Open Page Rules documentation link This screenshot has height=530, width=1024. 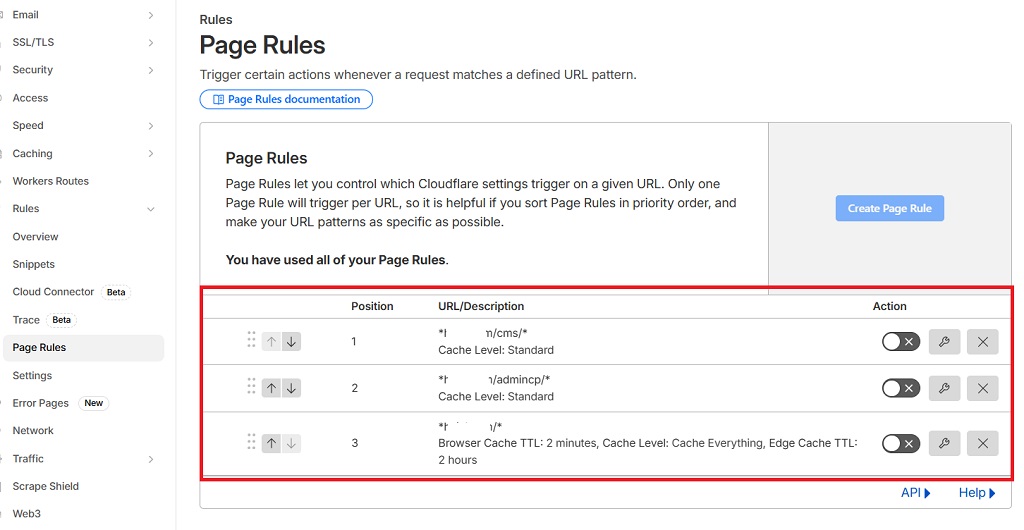286,99
